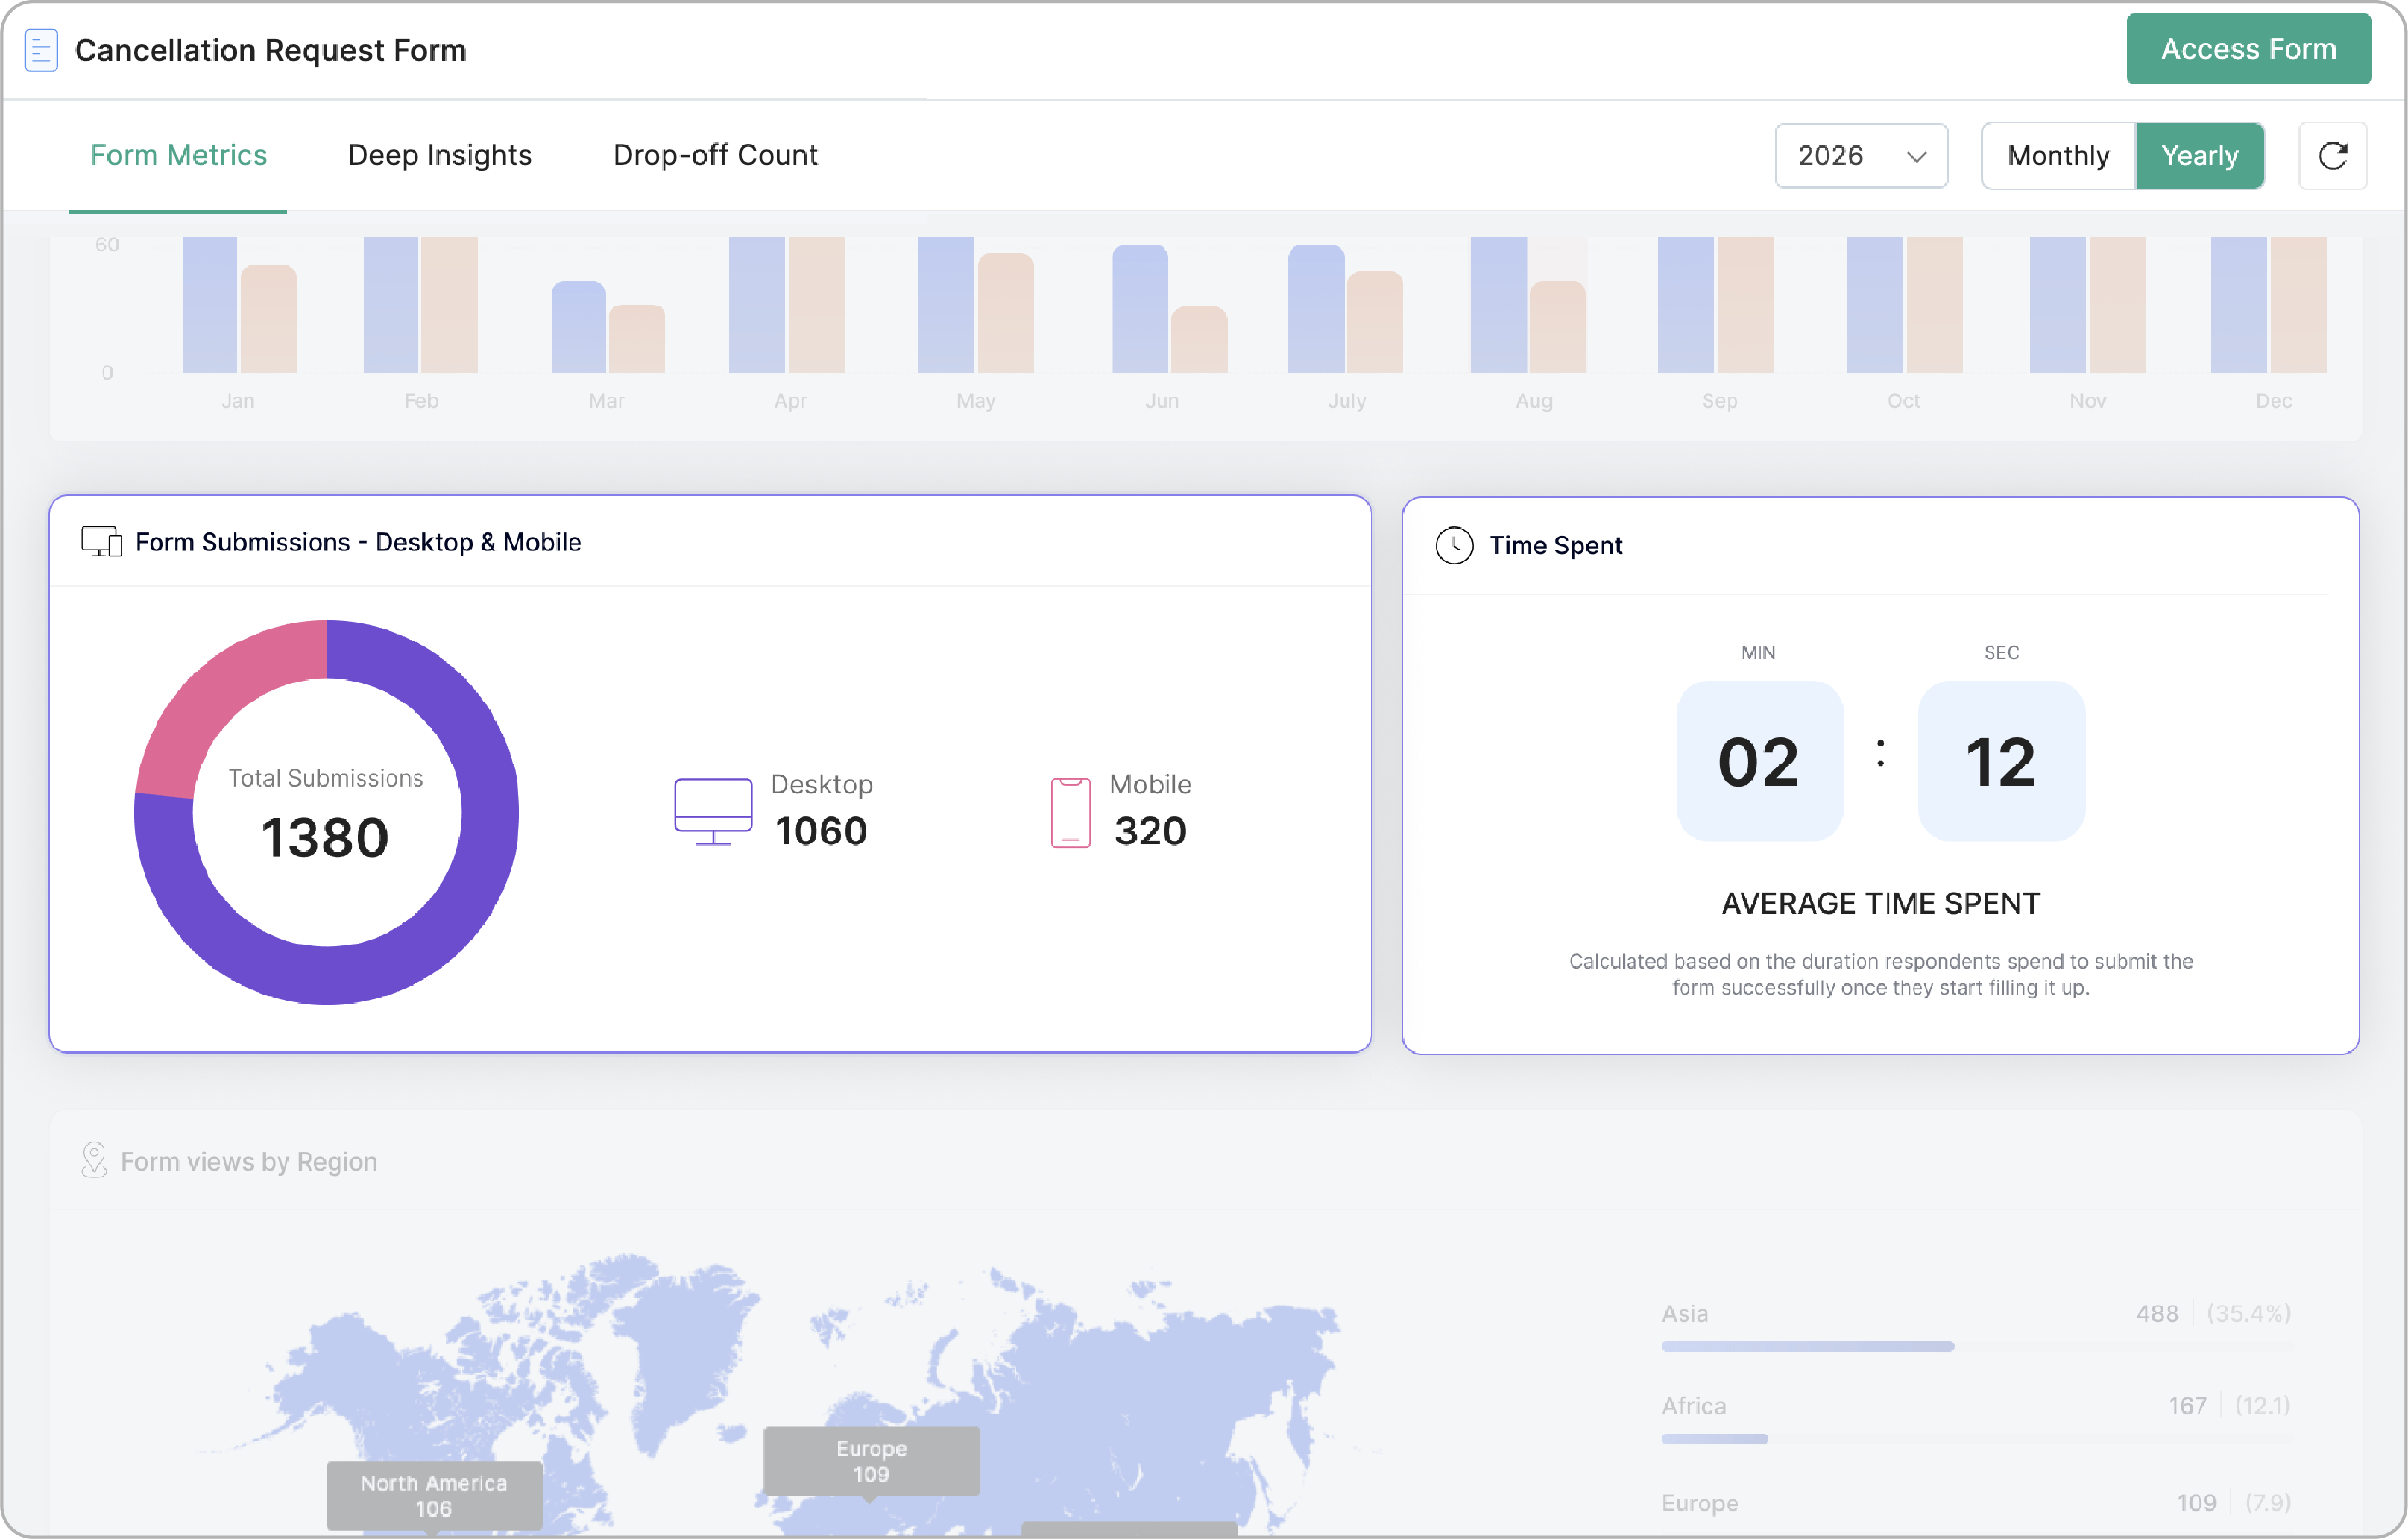Click the refresh icon
The width and height of the screenshot is (2408, 1539).
[2332, 156]
